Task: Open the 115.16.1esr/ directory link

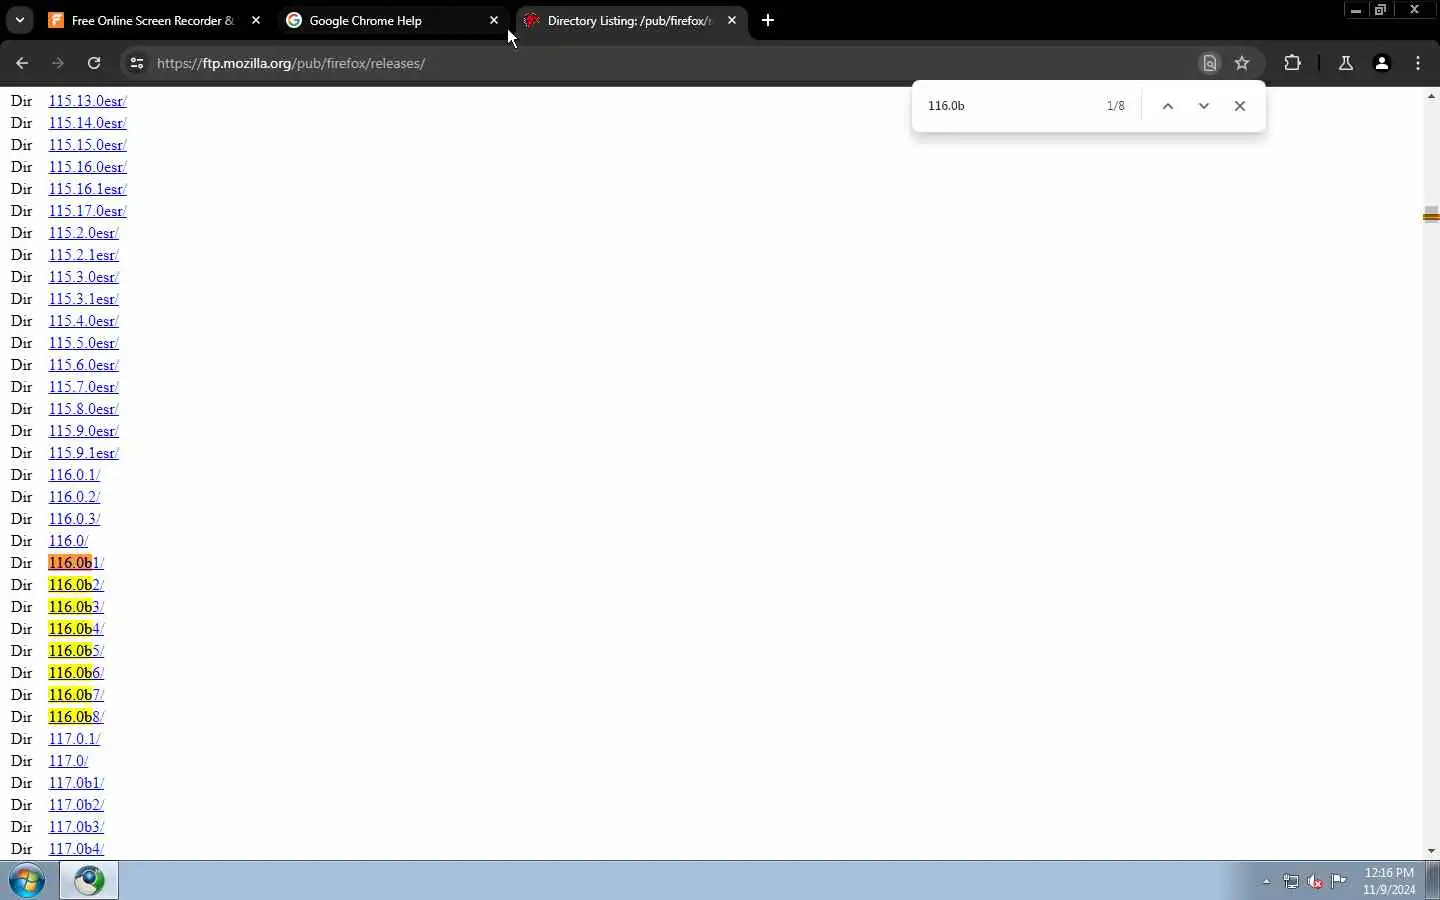Action: coord(87,189)
